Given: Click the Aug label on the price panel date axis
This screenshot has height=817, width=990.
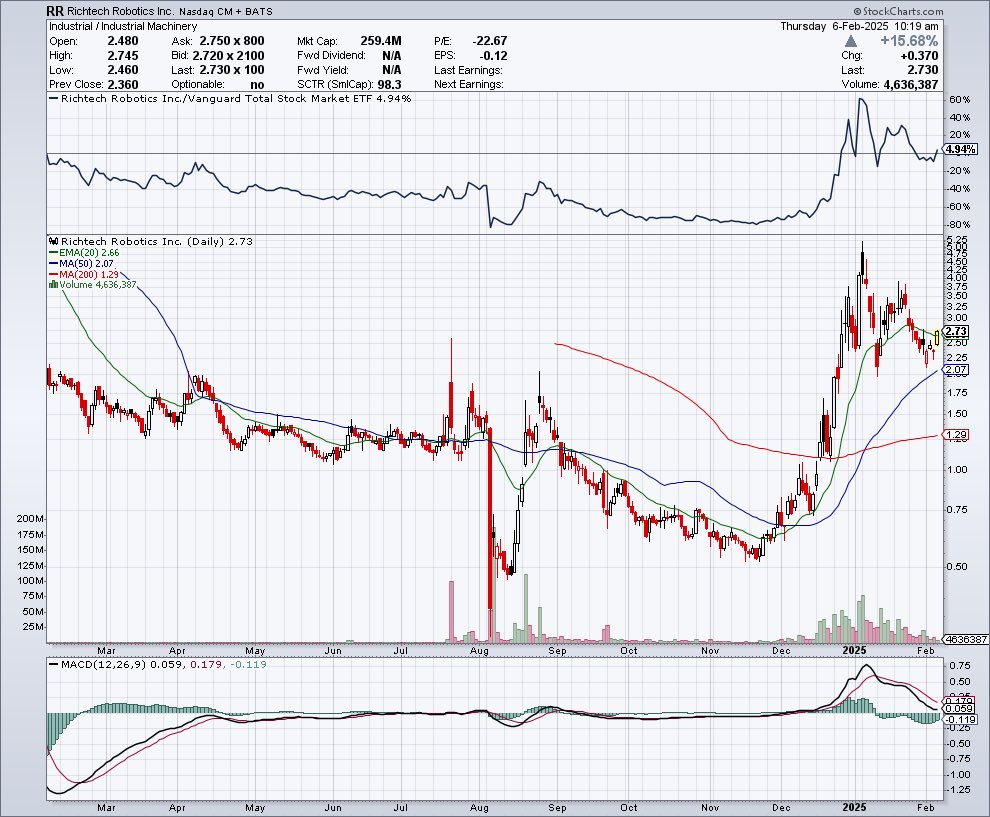Looking at the screenshot, I should pyautogui.click(x=480, y=651).
